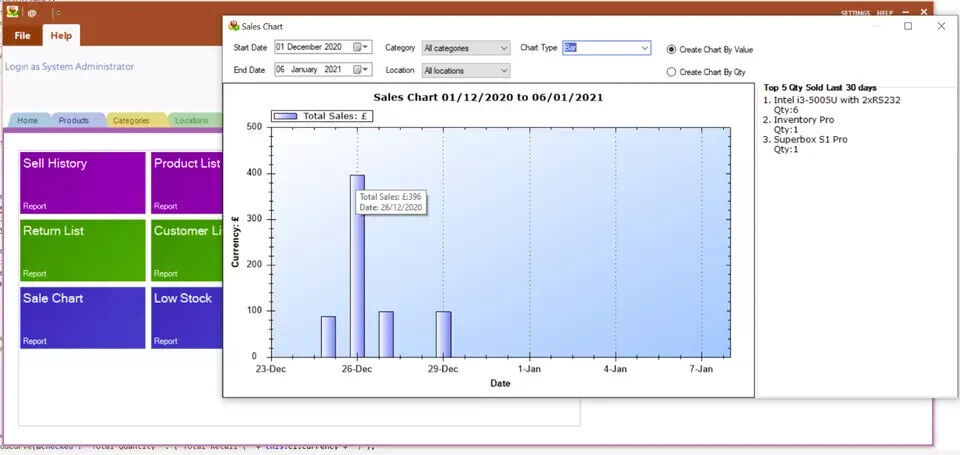Click the day field in Start Date
This screenshot has height=455, width=960.
pos(280,47)
